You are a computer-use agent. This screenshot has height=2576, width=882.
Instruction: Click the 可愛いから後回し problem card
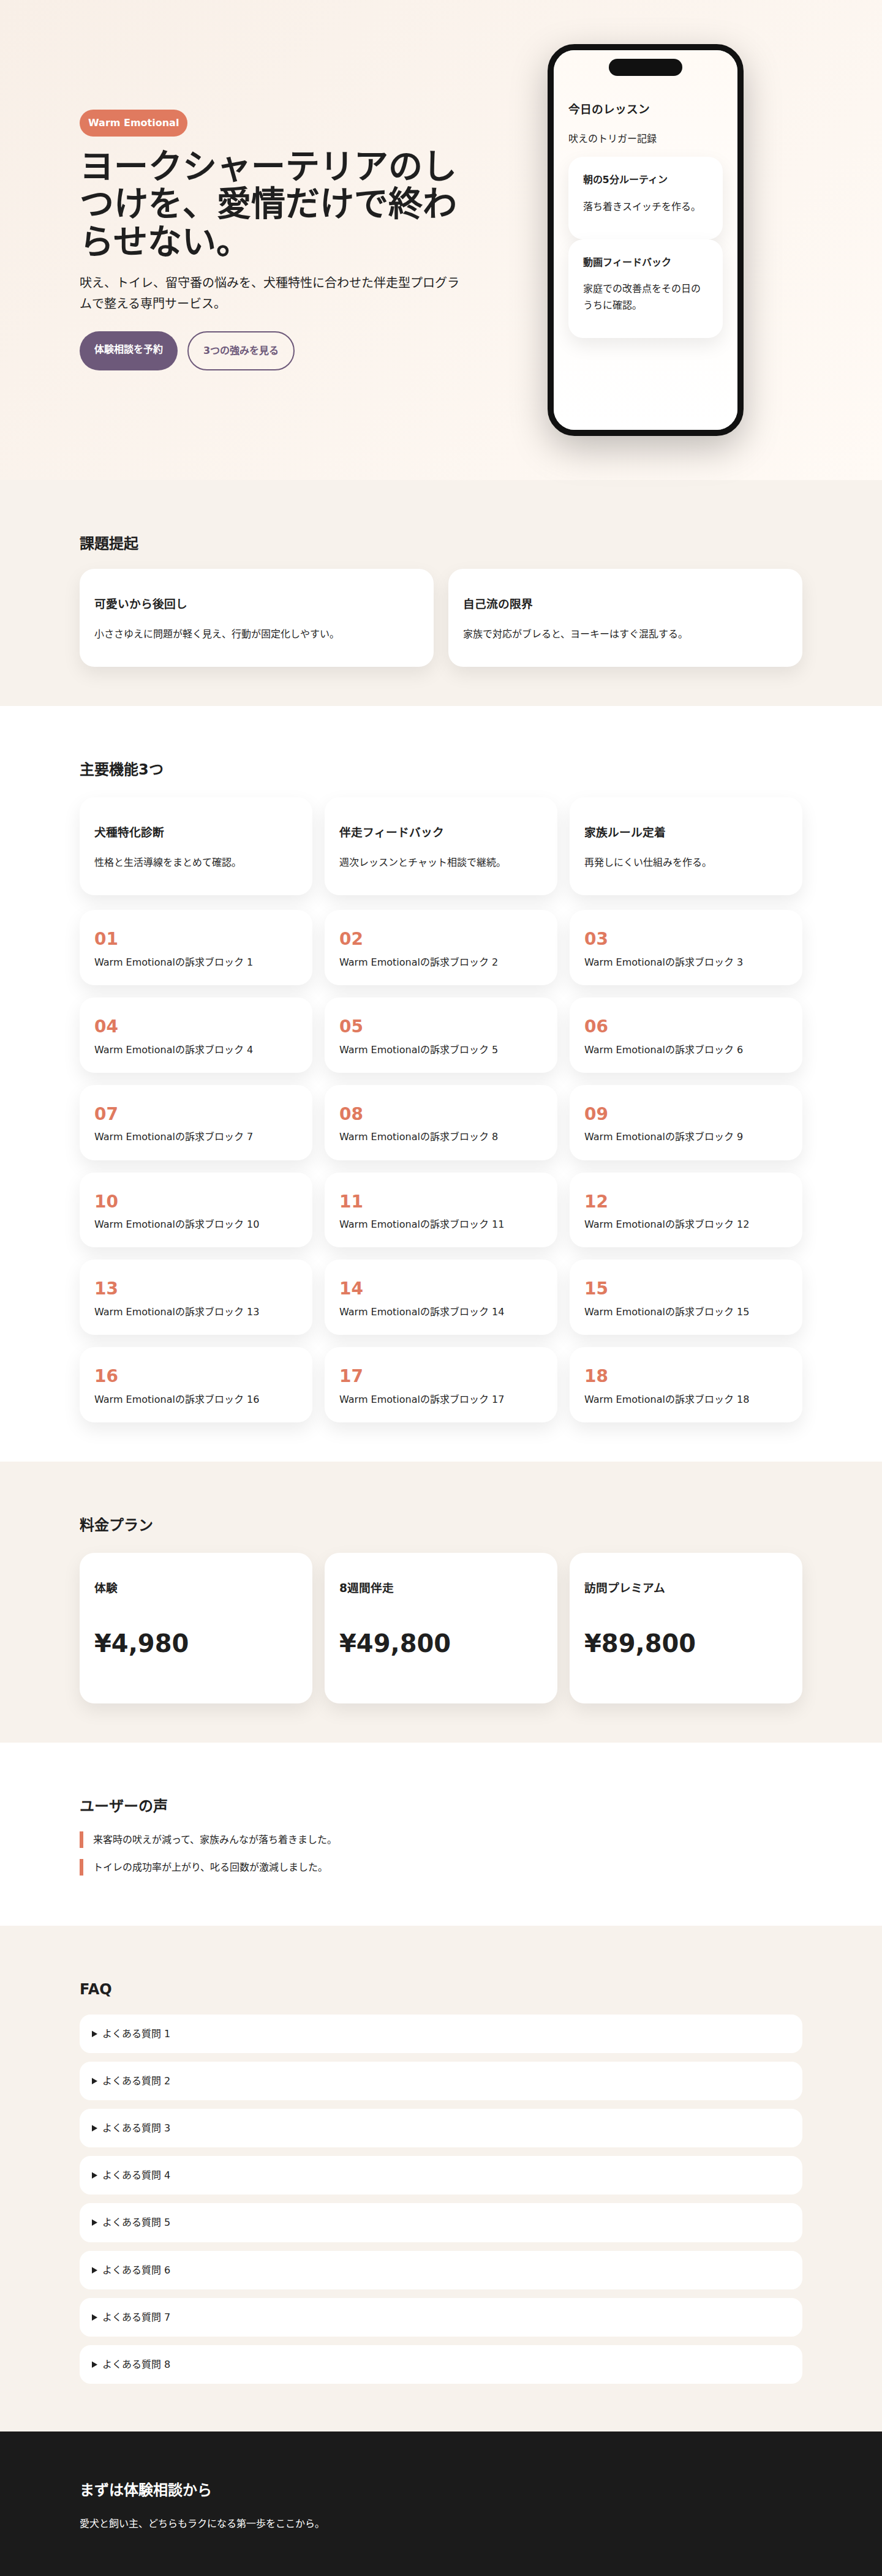pyautogui.click(x=256, y=618)
